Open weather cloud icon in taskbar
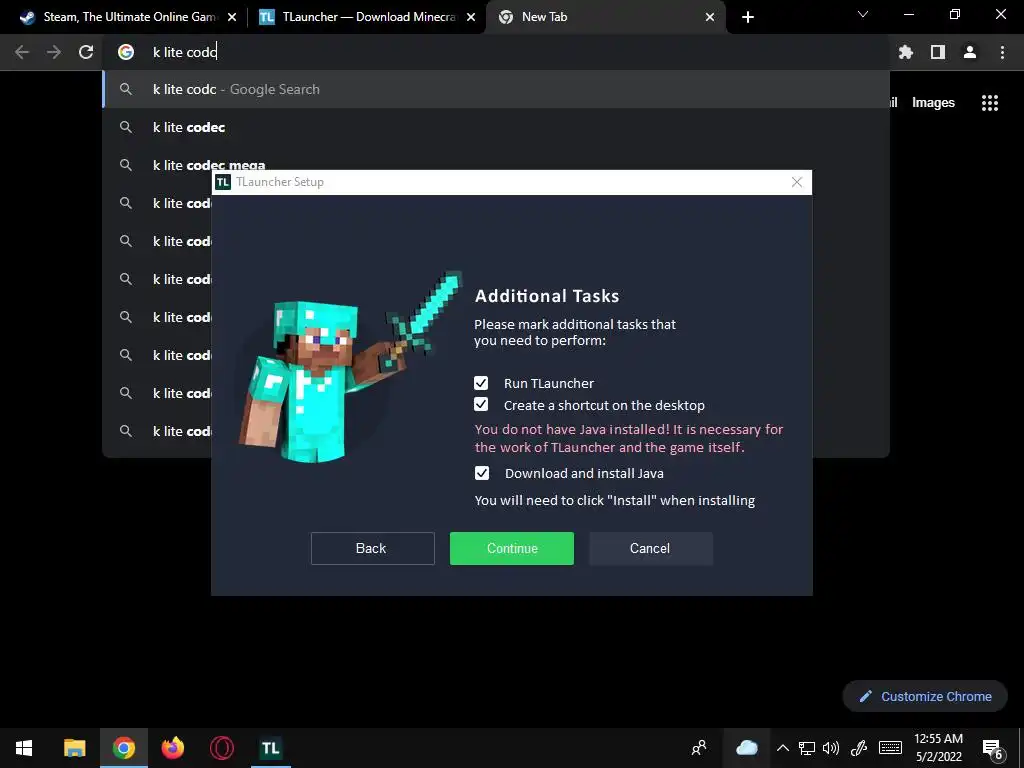 (746, 748)
